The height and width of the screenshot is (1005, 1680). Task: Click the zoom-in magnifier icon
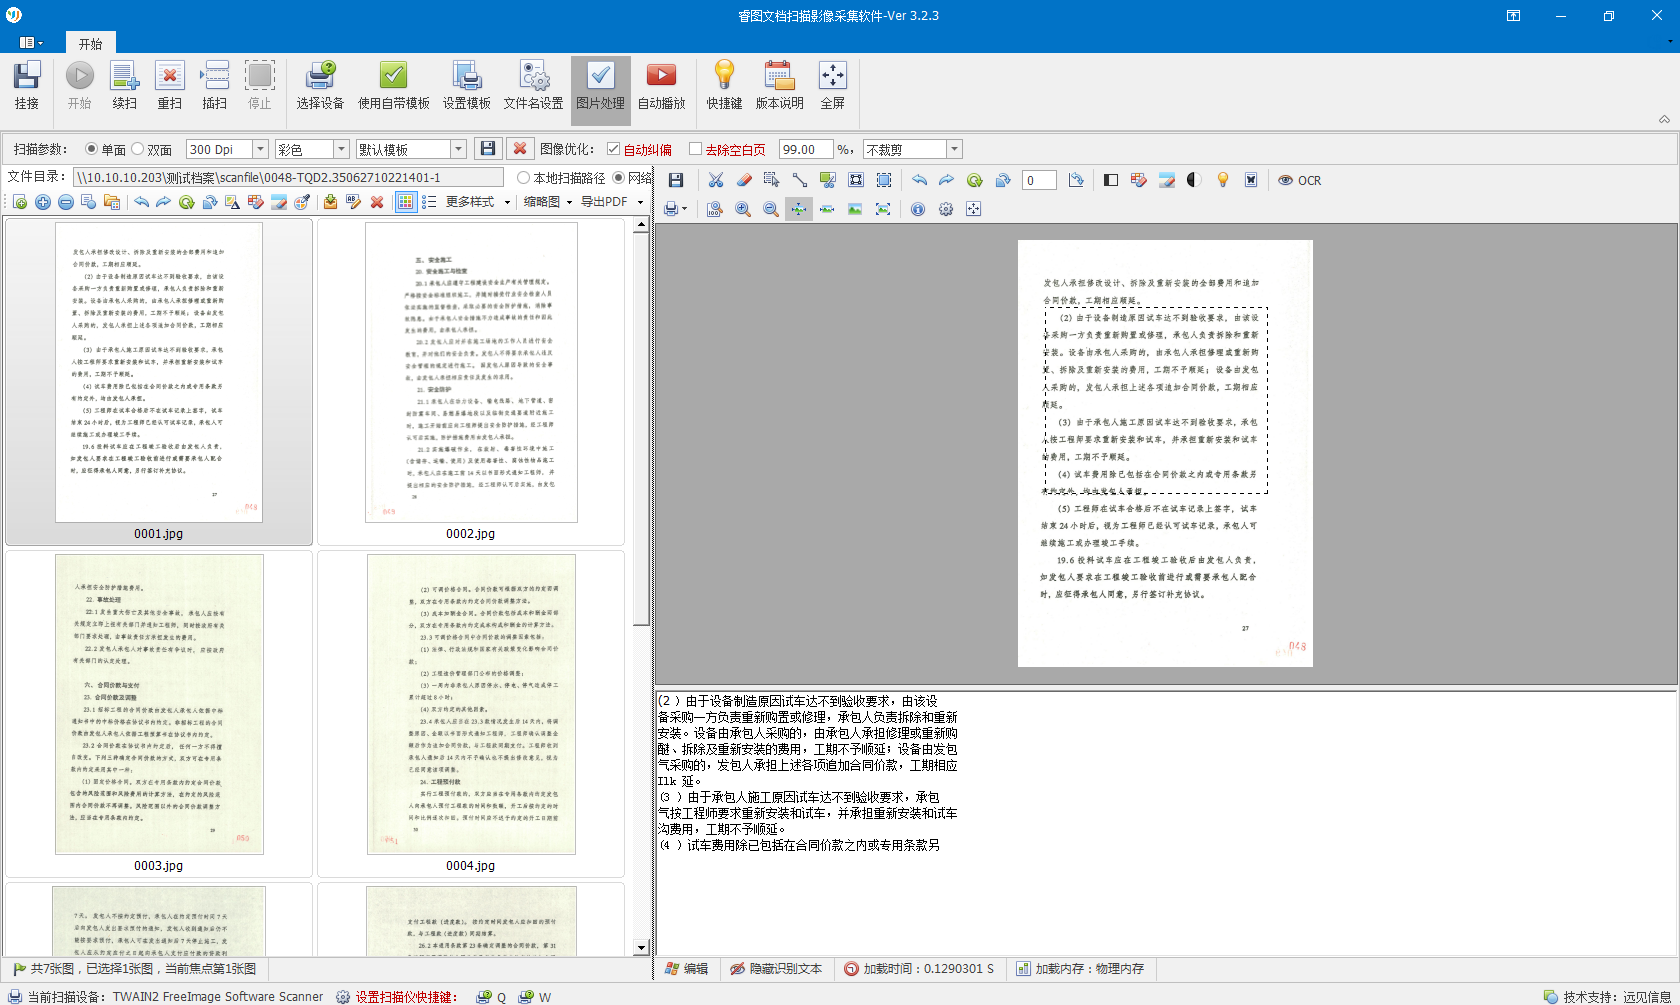743,209
